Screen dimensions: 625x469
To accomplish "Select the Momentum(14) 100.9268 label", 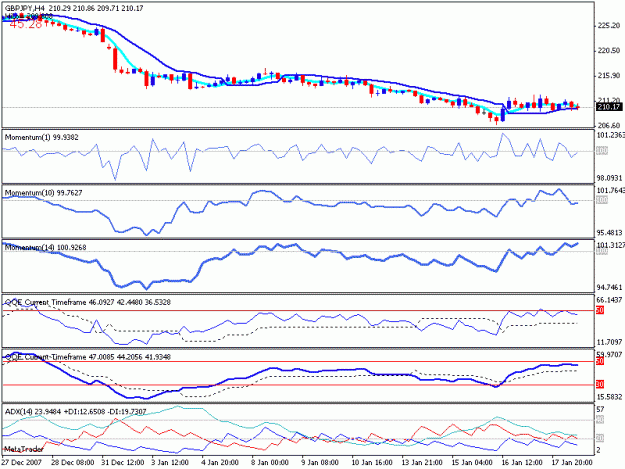I will [45, 247].
